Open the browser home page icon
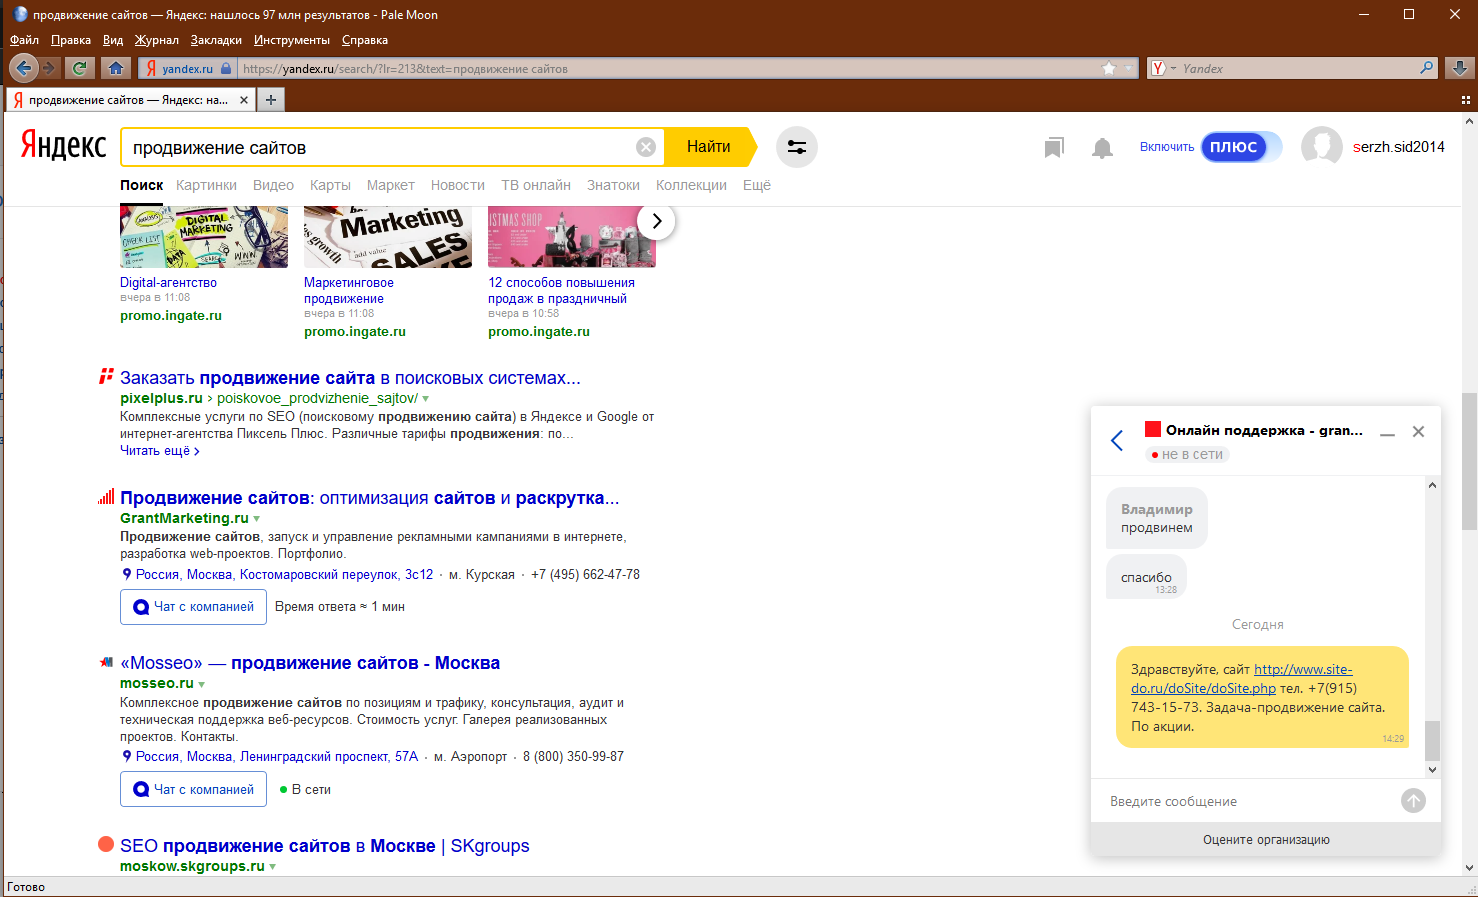The width and height of the screenshot is (1478, 897). 116,68
